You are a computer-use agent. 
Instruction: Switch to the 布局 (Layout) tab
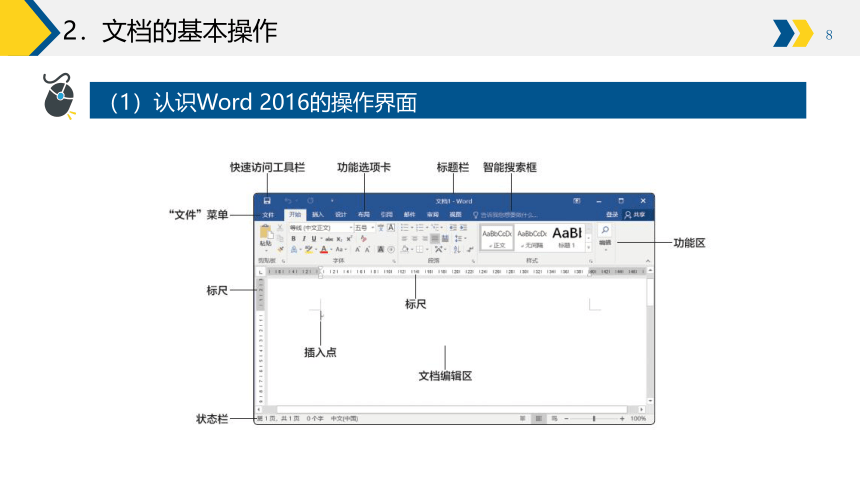[x=364, y=215]
